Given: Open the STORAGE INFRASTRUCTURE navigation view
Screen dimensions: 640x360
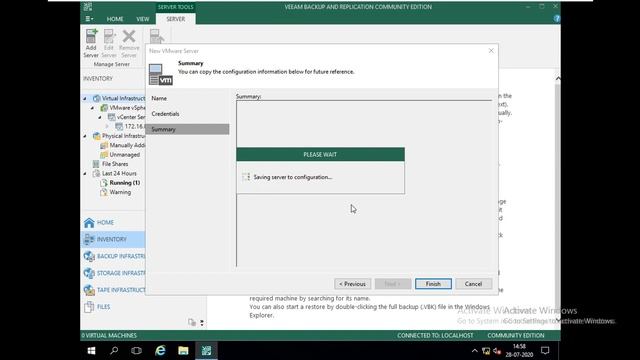Looking at the screenshot, I should [113, 273].
